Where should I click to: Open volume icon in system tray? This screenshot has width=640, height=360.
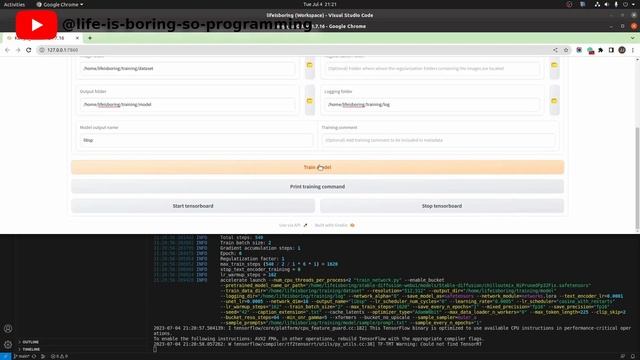click(x=607, y=4)
